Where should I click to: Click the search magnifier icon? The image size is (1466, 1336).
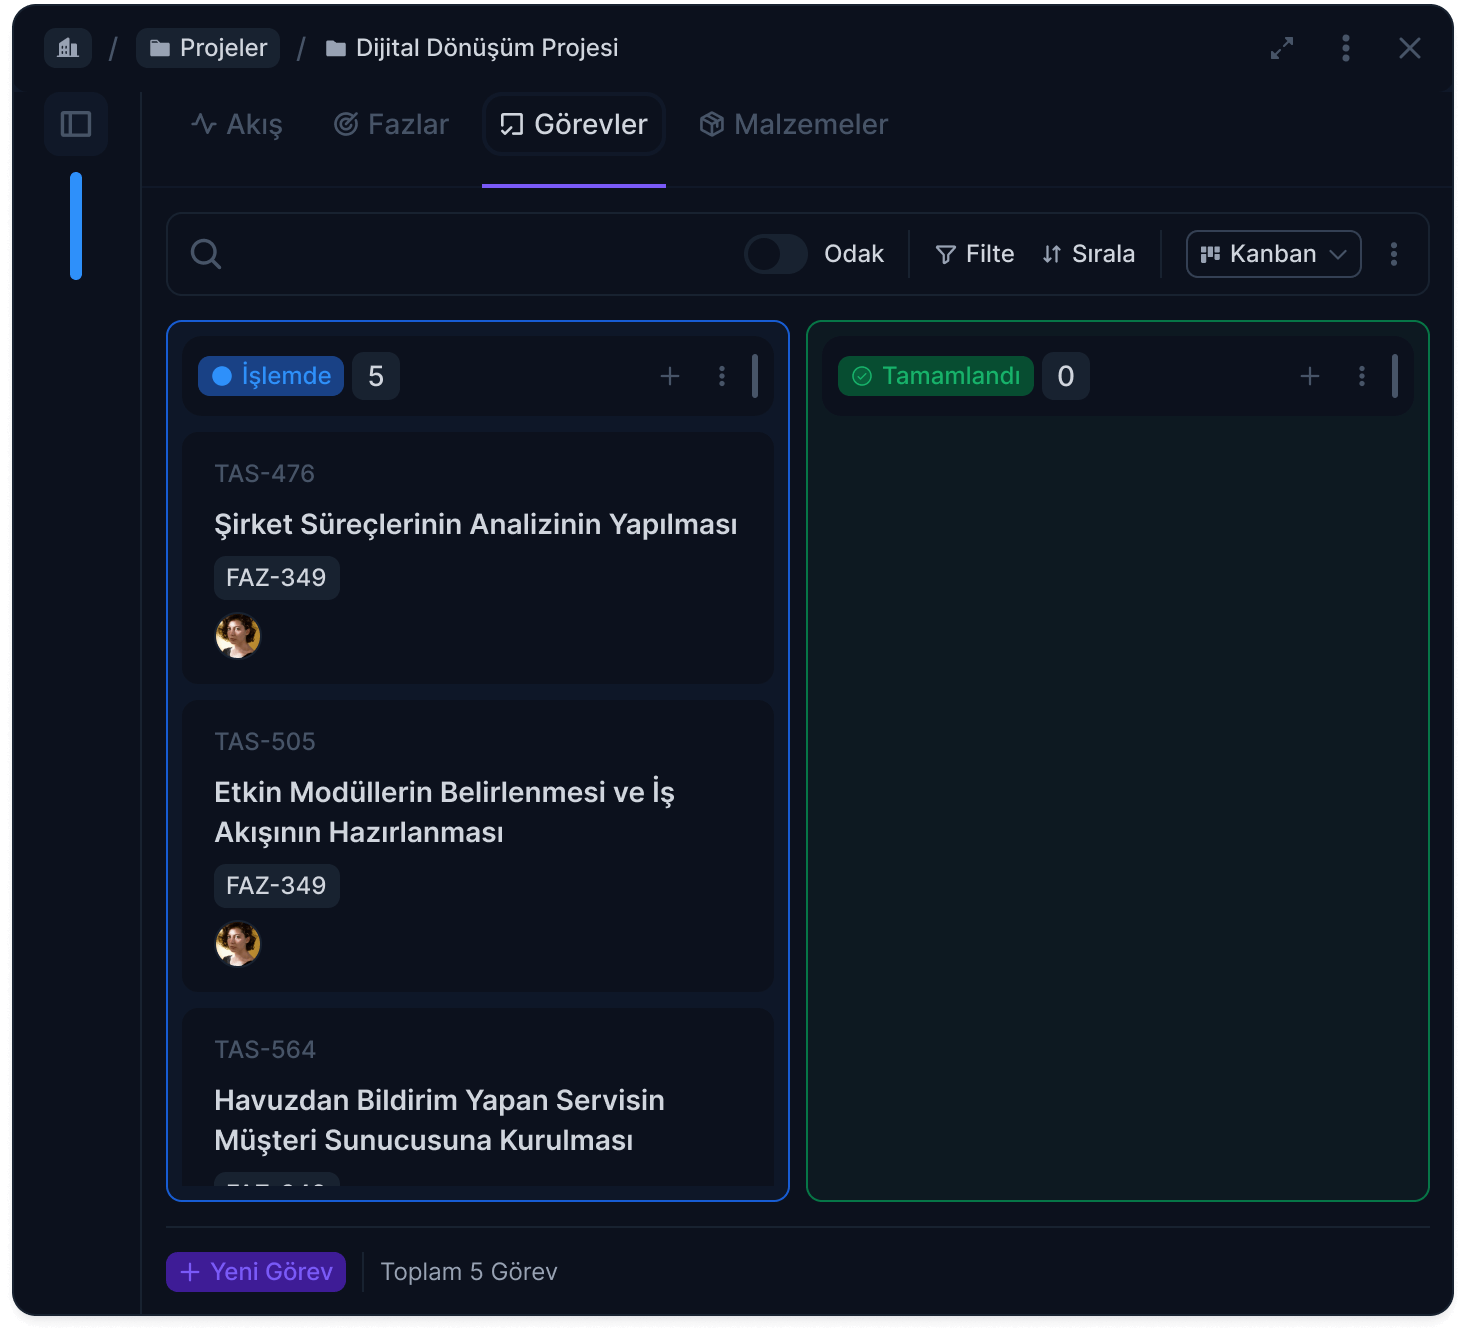(206, 254)
